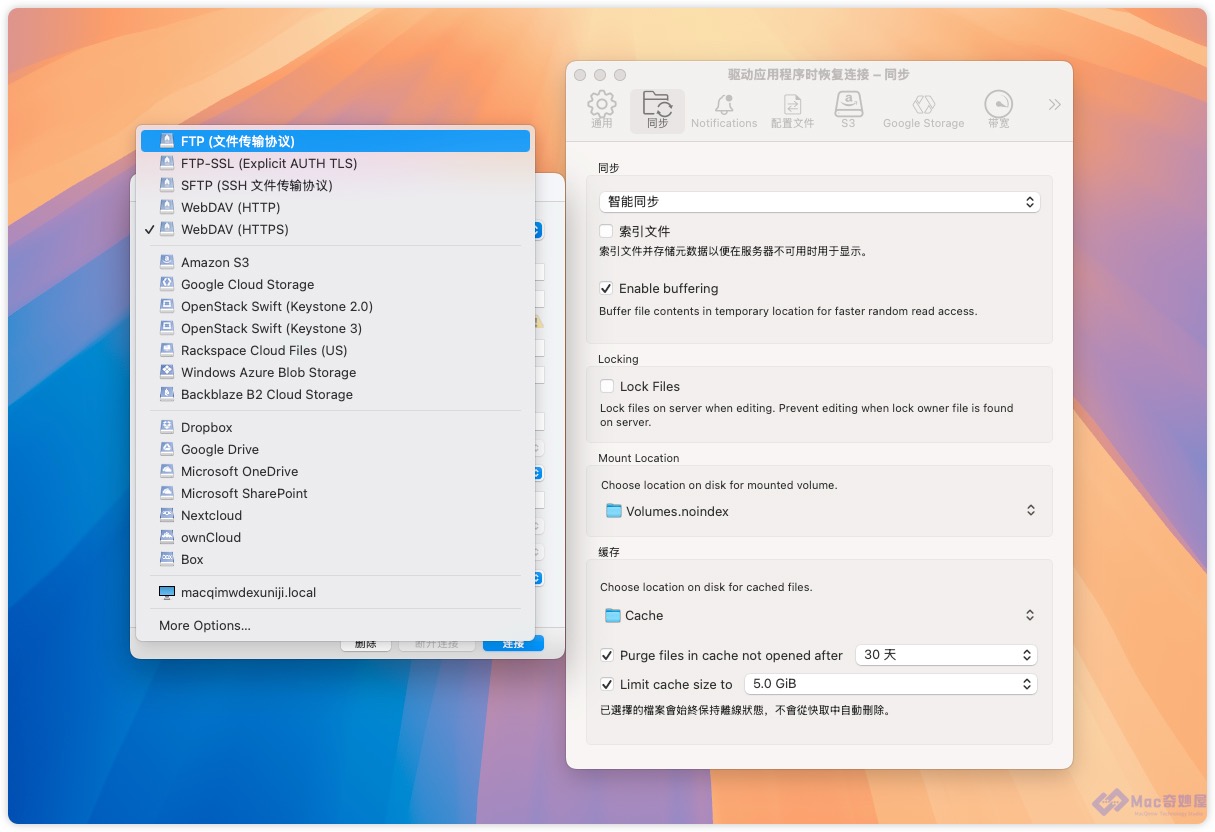Viewport: 1215px width, 832px height.
Task: Enable the 索引文件 checkbox
Action: tap(607, 231)
